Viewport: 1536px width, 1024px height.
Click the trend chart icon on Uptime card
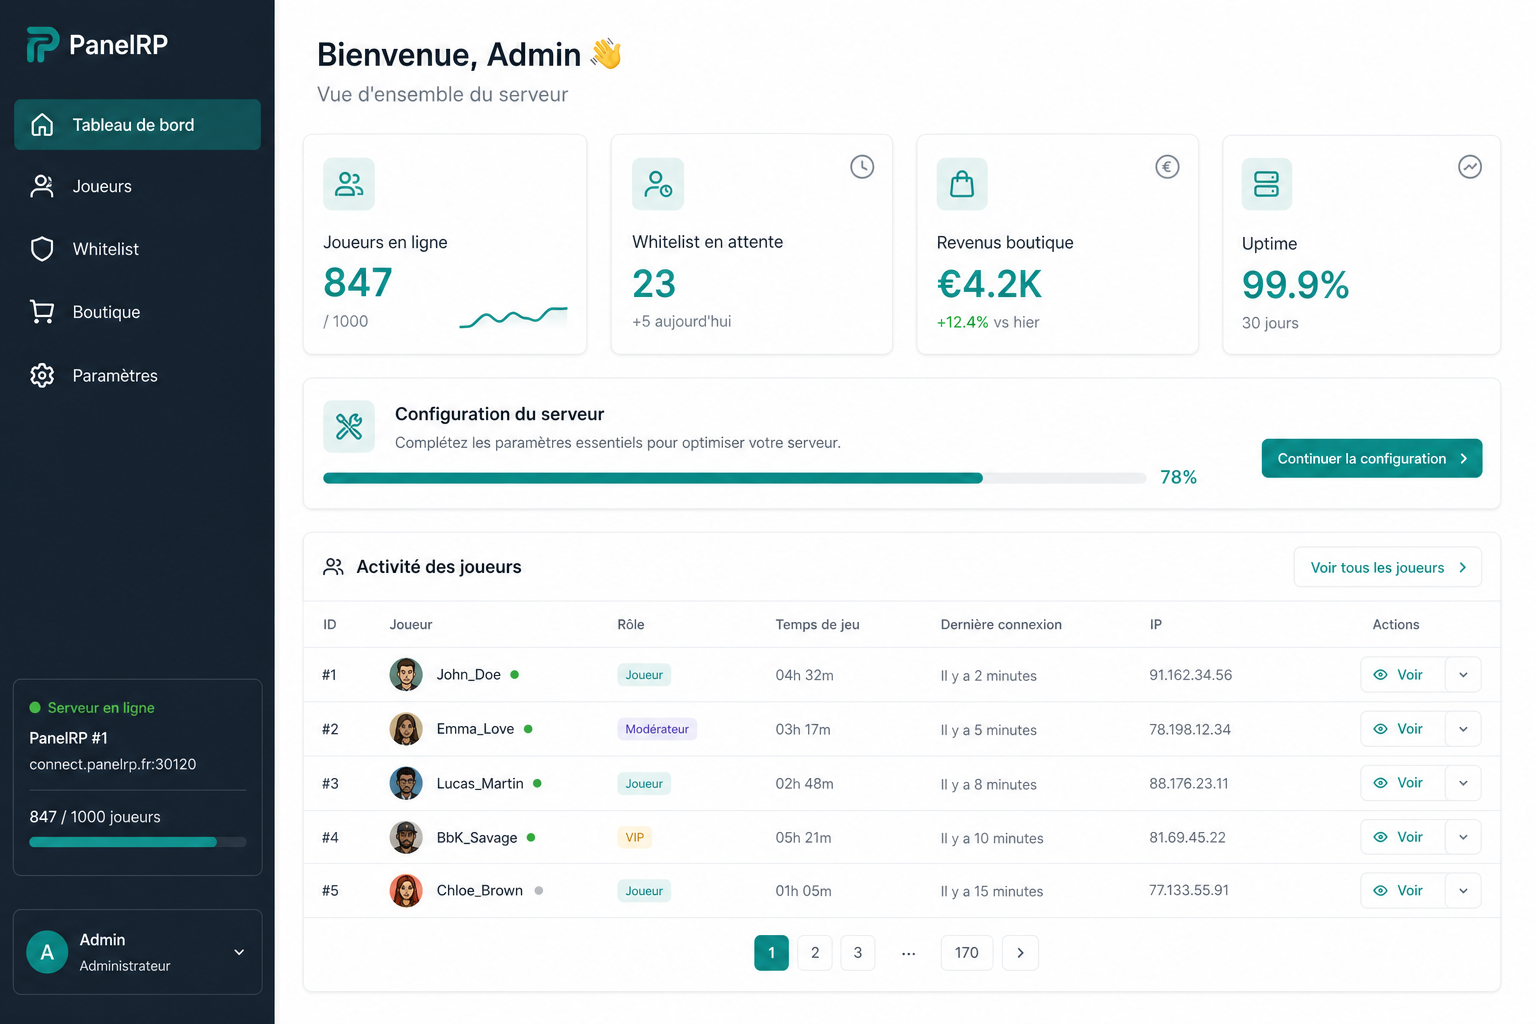(1470, 167)
